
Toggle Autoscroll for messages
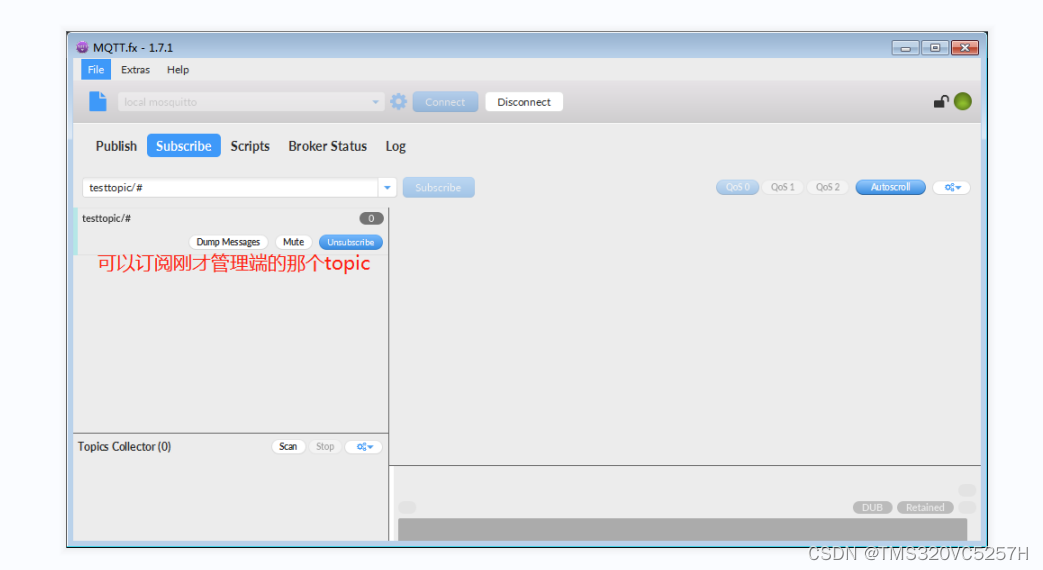pyautogui.click(x=890, y=187)
